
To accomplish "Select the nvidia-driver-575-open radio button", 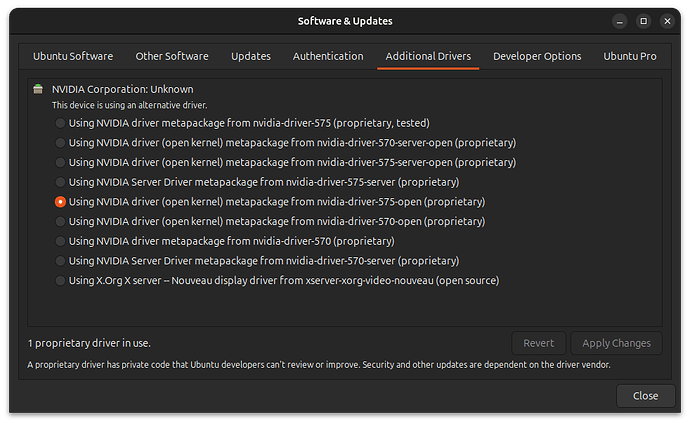I will [61, 202].
